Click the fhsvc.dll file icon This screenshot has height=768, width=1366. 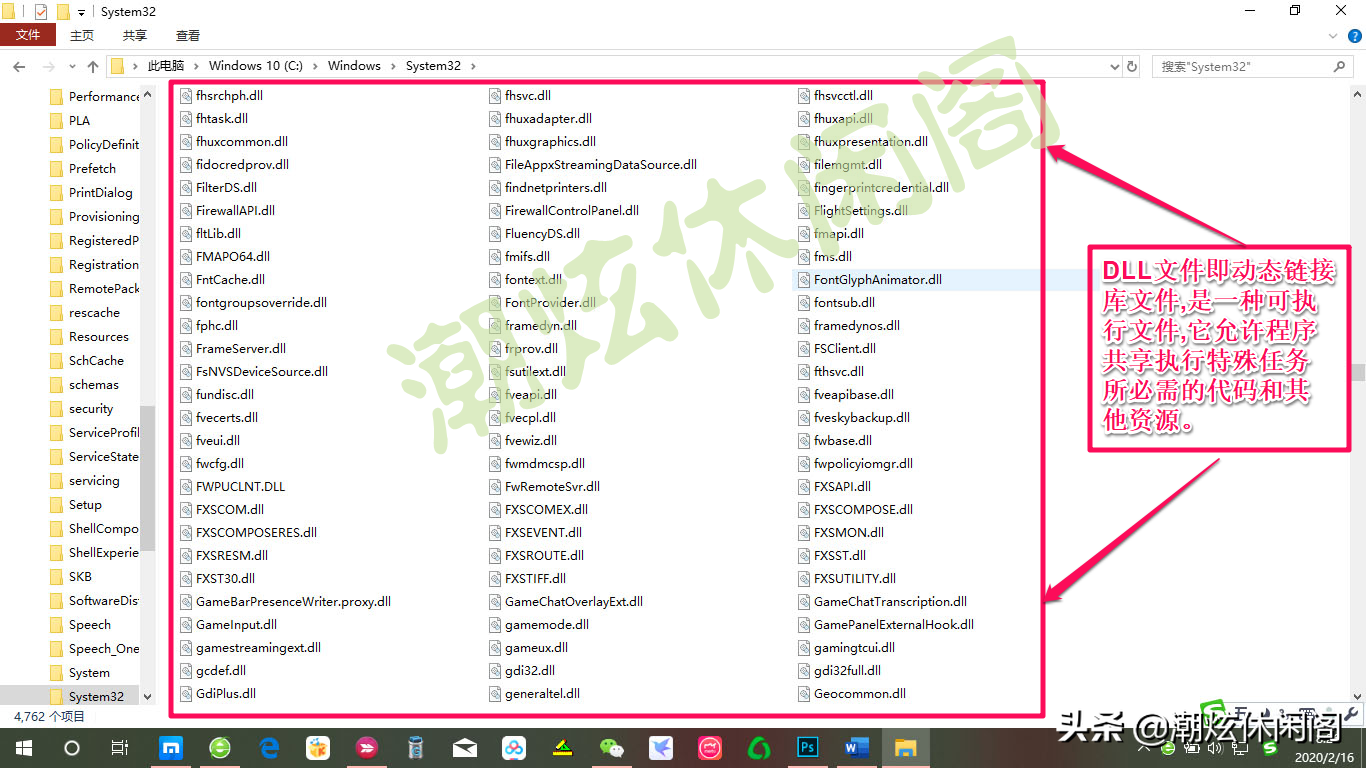pyautogui.click(x=495, y=95)
